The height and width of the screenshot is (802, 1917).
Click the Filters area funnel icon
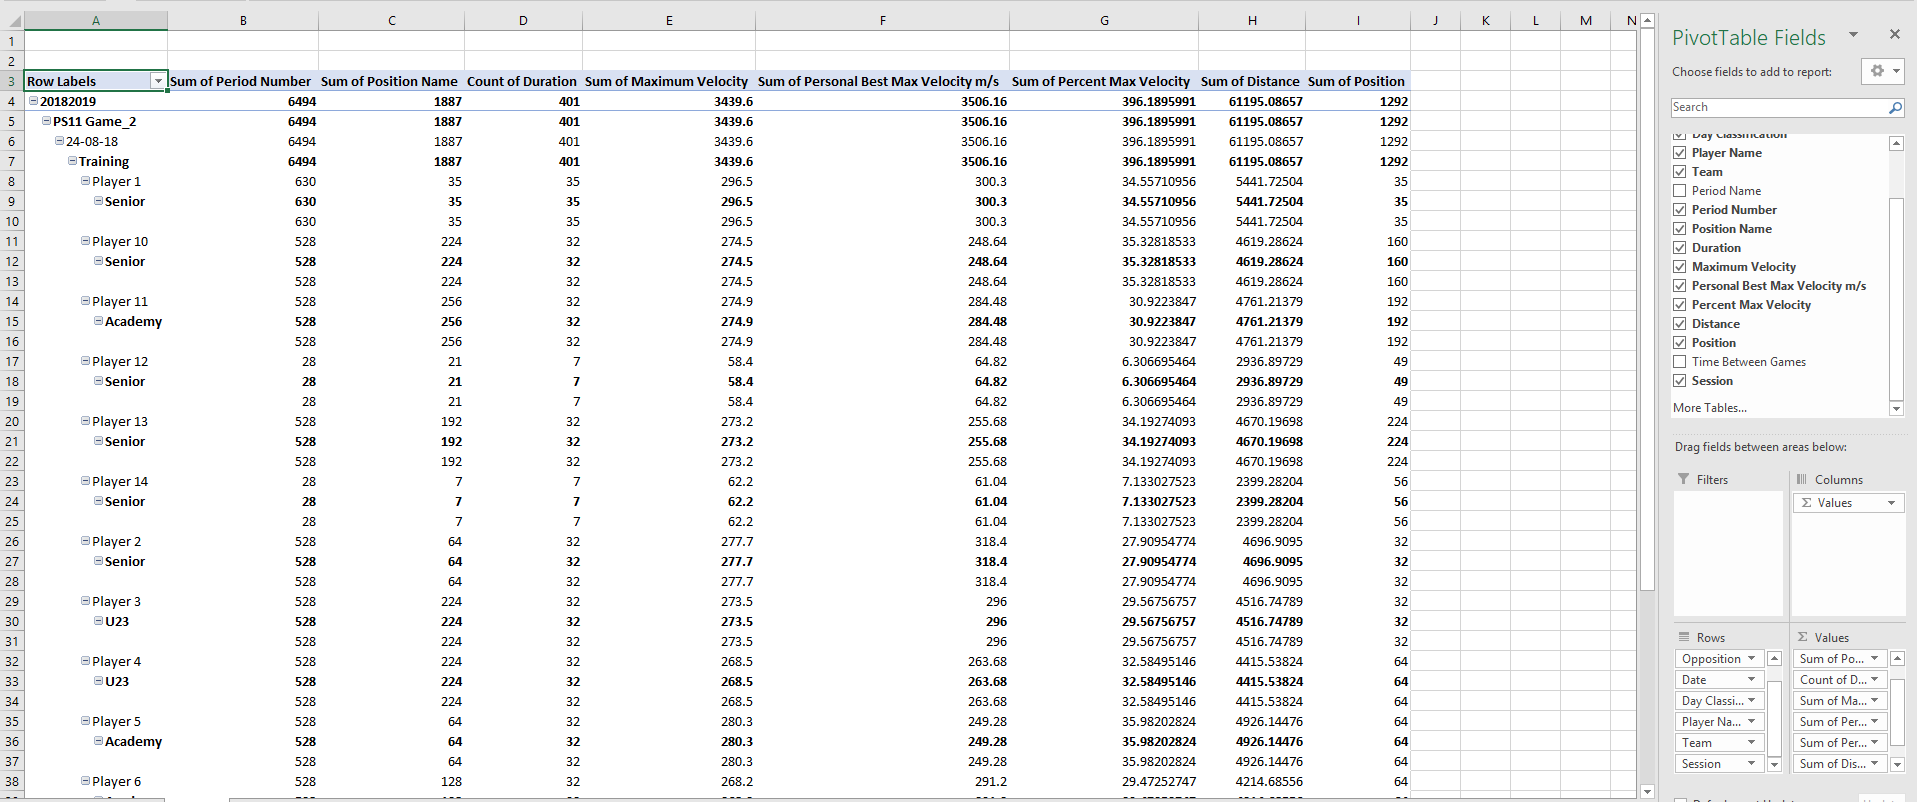(x=1684, y=480)
